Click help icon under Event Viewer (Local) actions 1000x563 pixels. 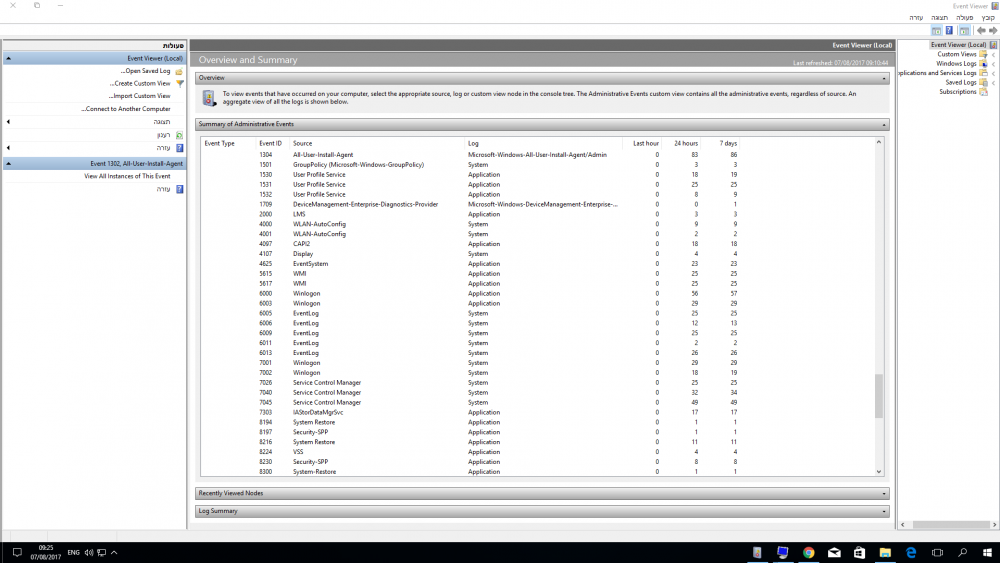point(179,148)
